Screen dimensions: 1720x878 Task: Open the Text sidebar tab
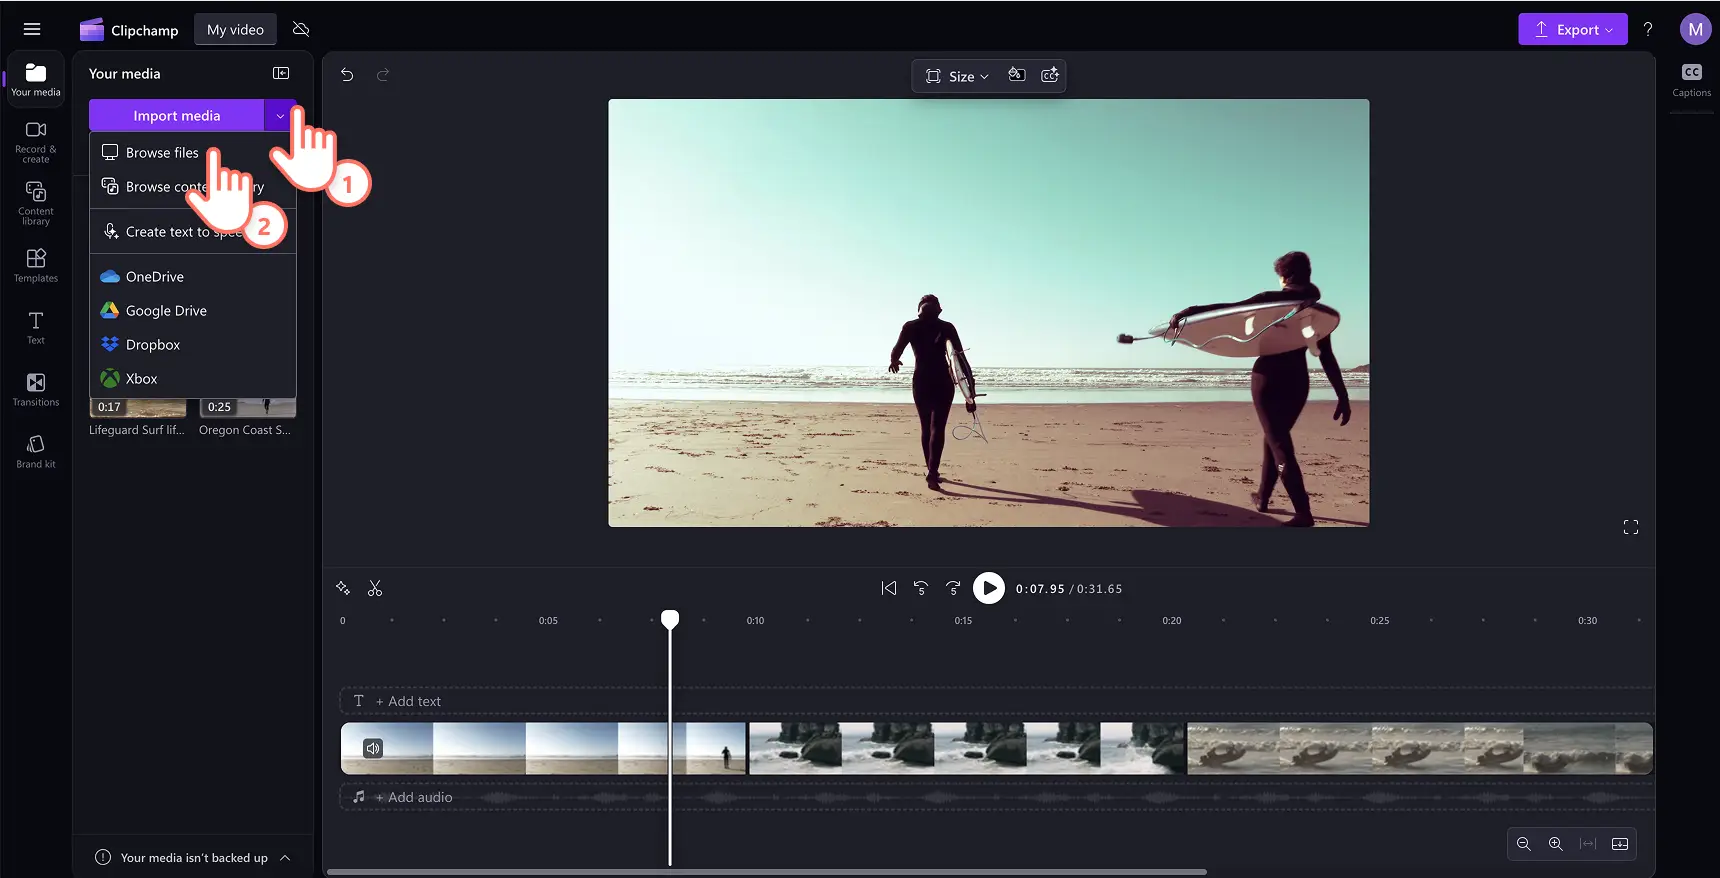click(x=36, y=327)
